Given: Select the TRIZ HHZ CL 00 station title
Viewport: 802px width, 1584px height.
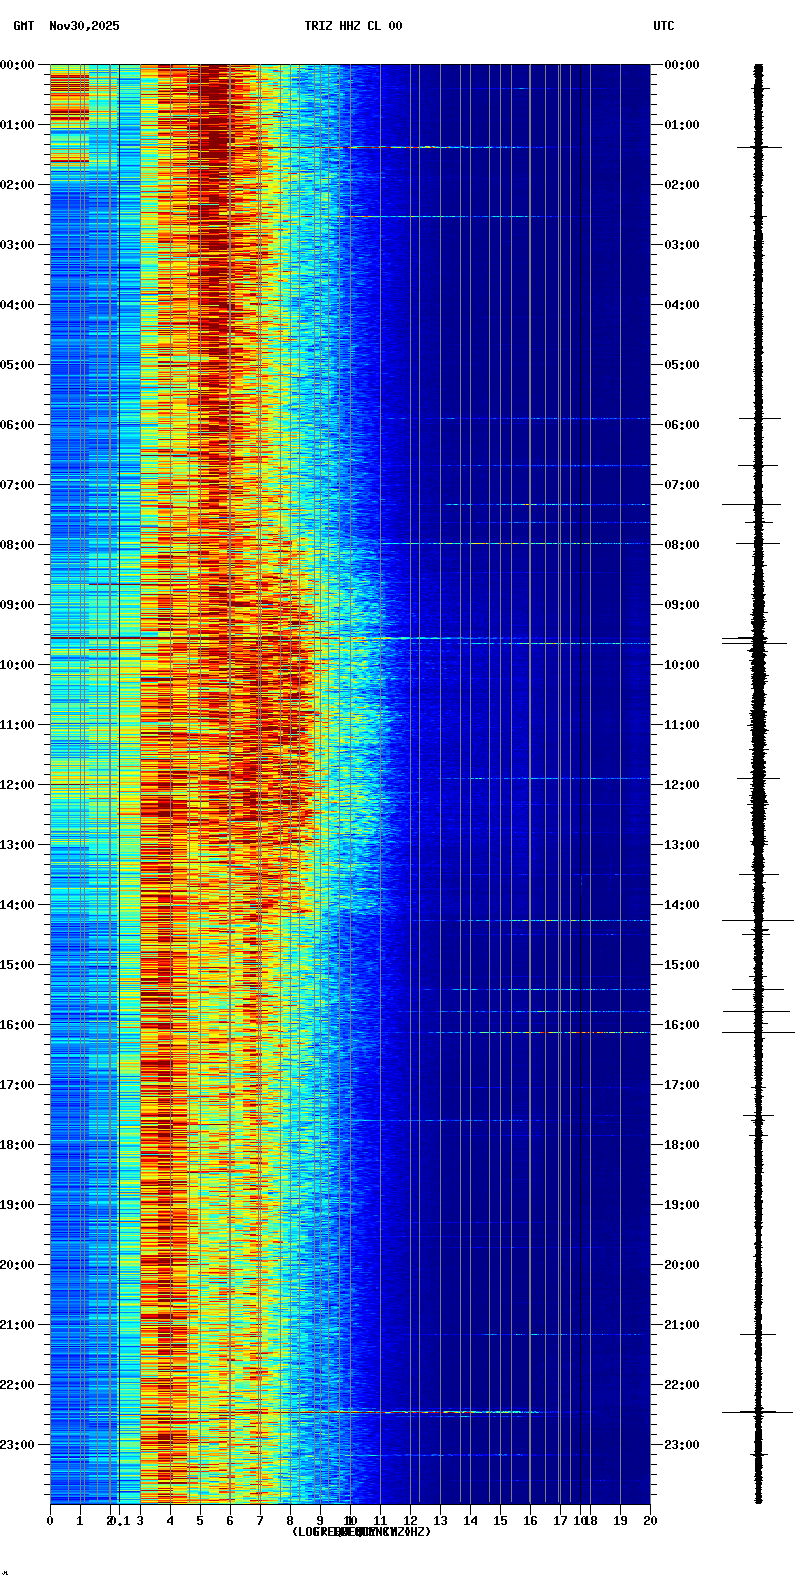Looking at the screenshot, I should 353,26.
